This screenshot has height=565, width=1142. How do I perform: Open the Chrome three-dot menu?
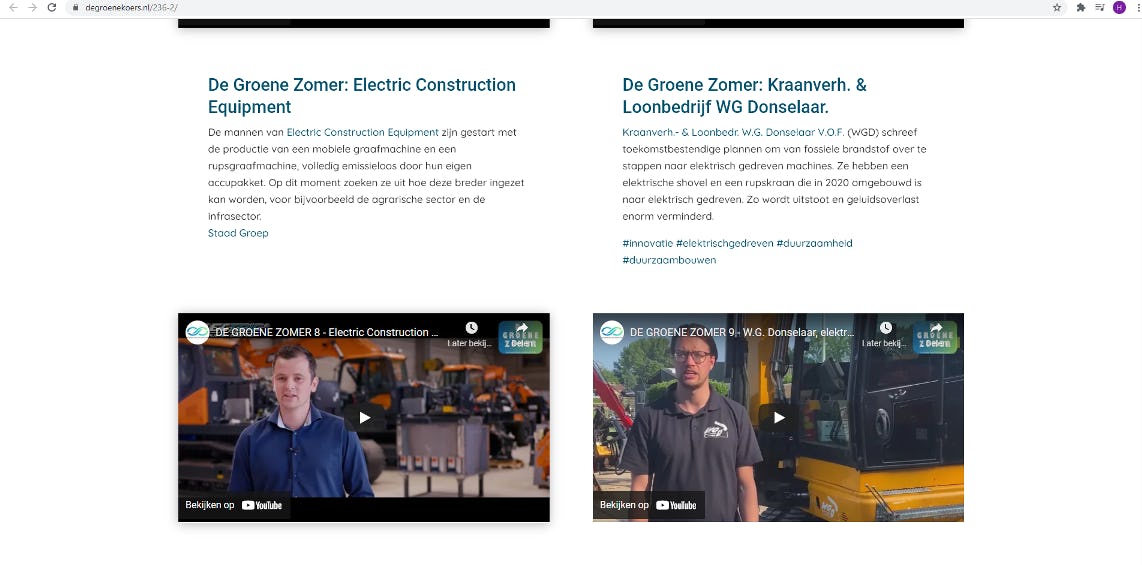(1138, 7)
